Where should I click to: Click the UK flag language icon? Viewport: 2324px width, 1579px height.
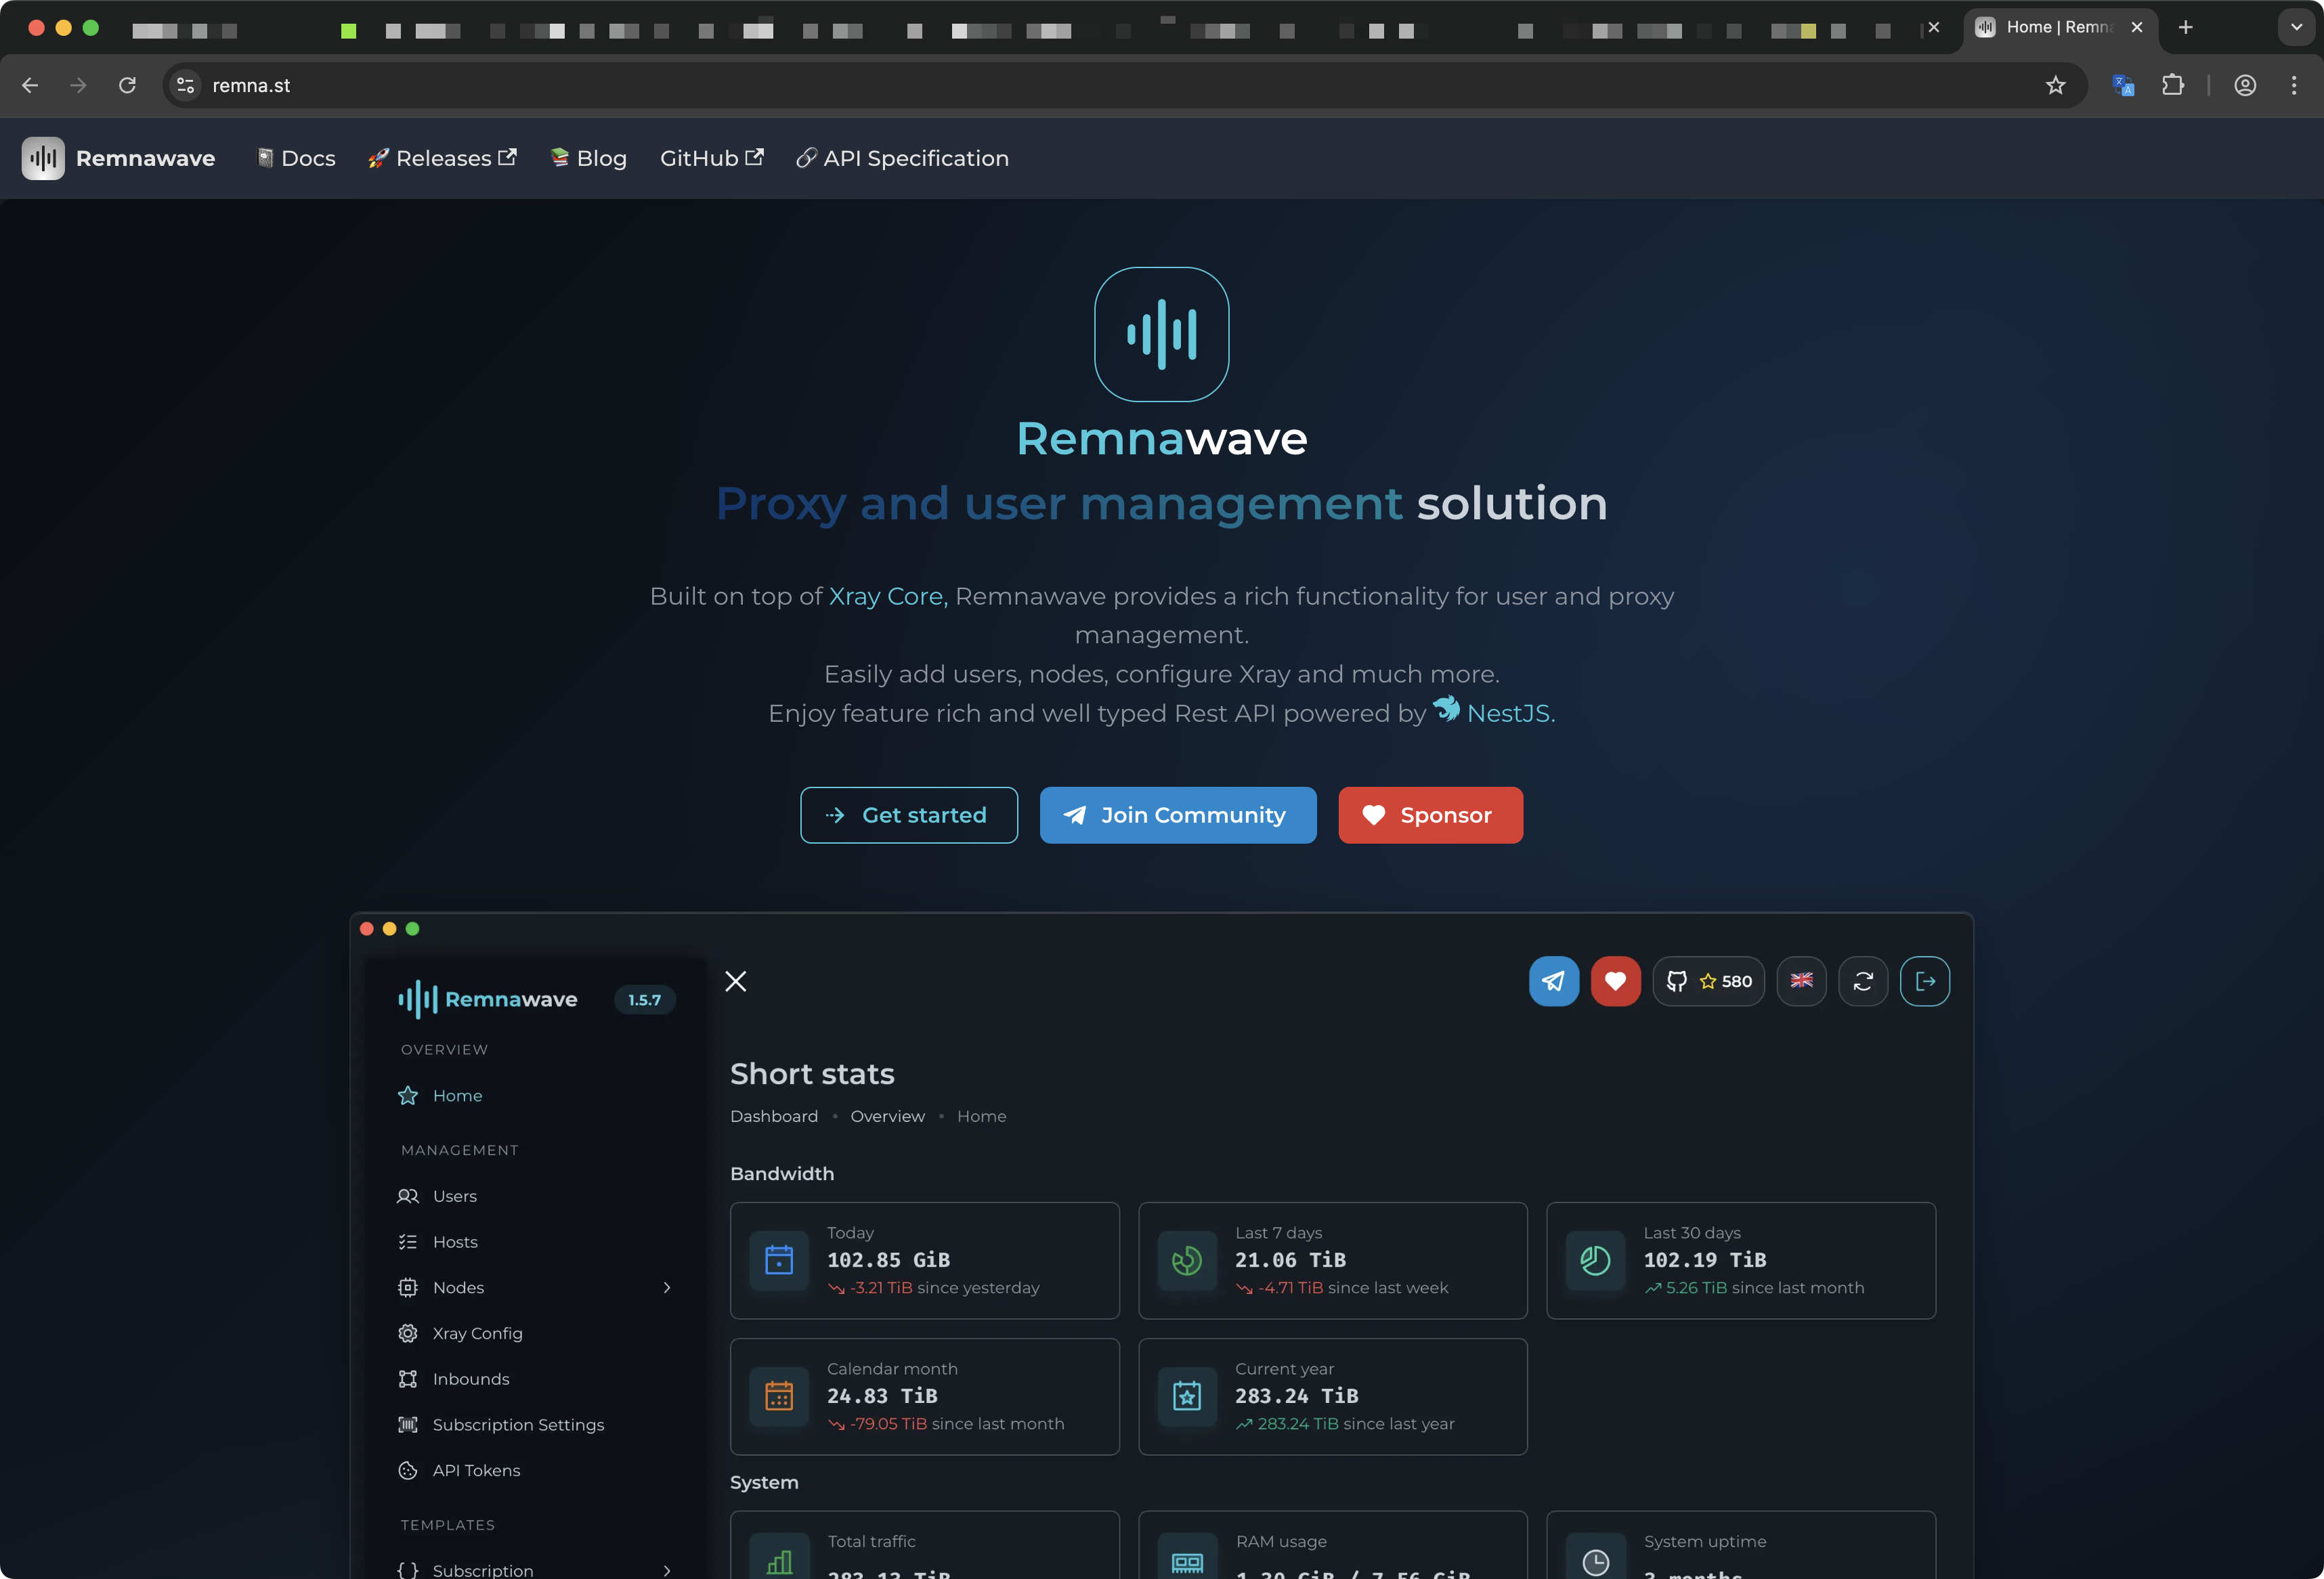[1802, 981]
